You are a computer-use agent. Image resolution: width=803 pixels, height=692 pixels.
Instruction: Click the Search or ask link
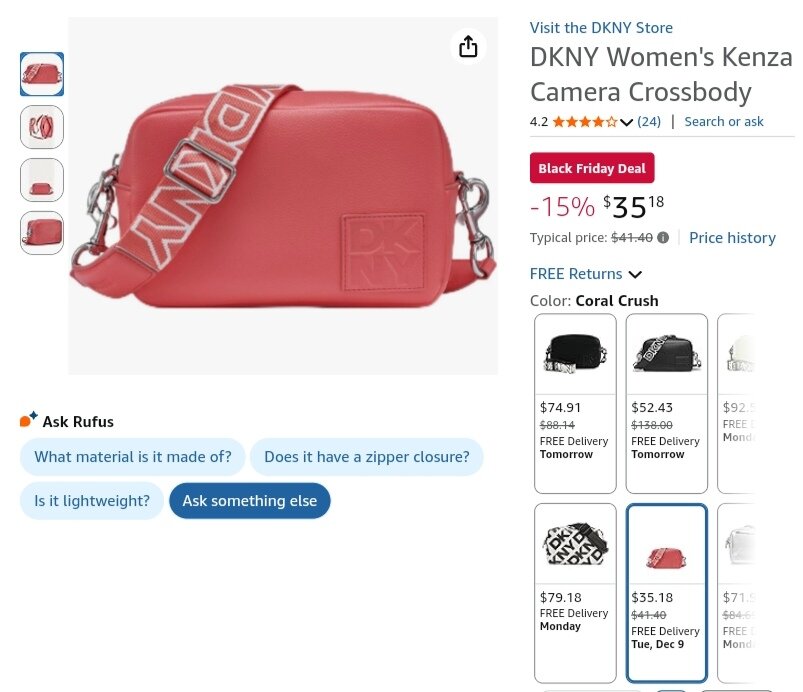pyautogui.click(x=723, y=122)
